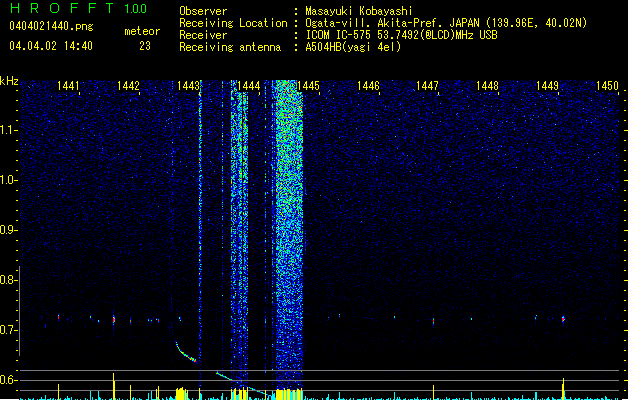Click the 1446 time axis marker
Viewport: 629px width, 400px height.
point(368,85)
